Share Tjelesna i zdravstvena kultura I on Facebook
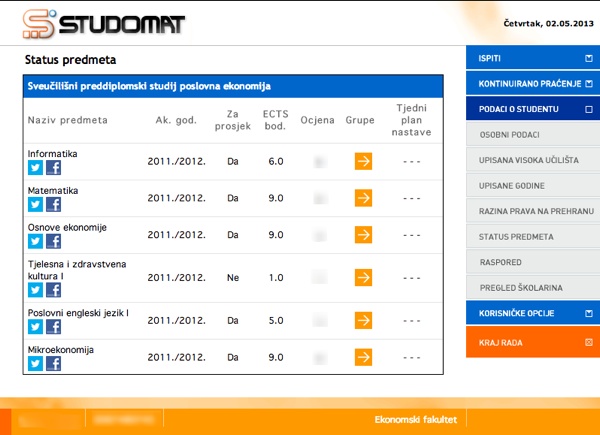600x435 pixels. [x=54, y=290]
